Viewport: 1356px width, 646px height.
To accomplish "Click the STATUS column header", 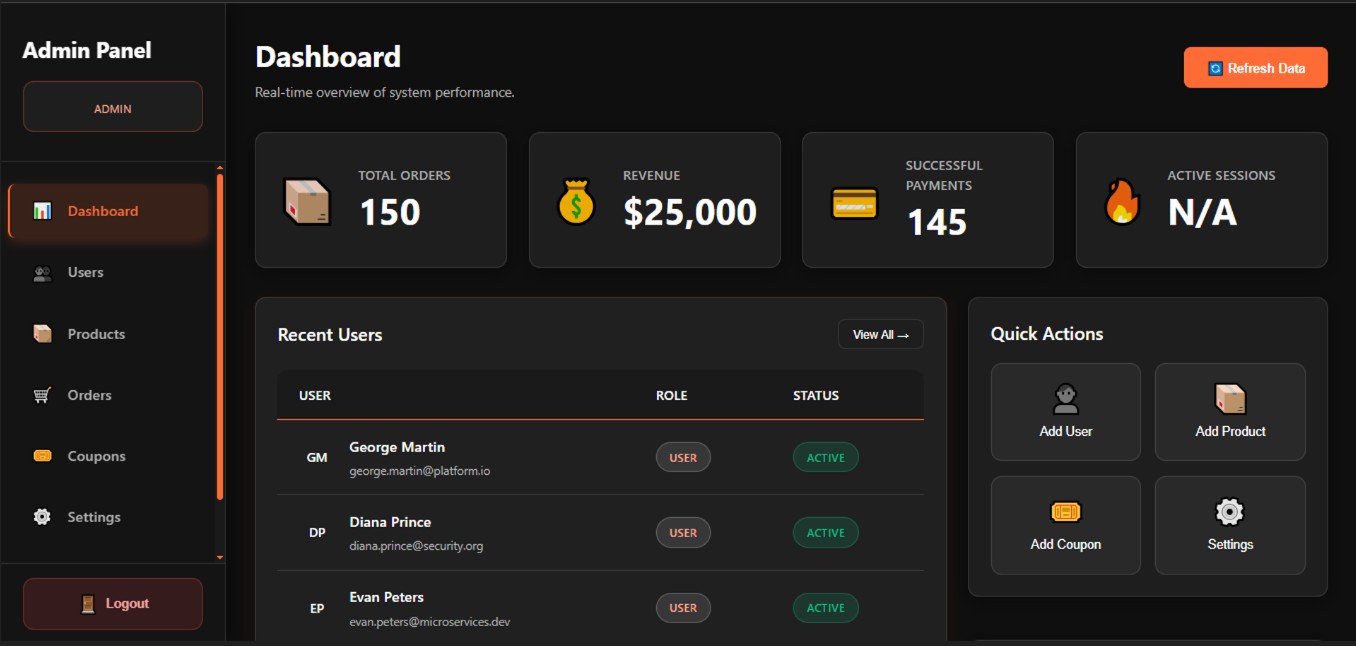I will point(816,396).
